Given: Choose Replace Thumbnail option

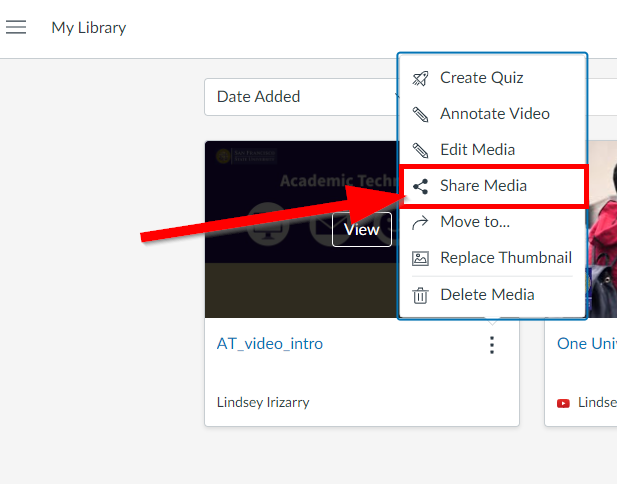Looking at the screenshot, I should [492, 258].
